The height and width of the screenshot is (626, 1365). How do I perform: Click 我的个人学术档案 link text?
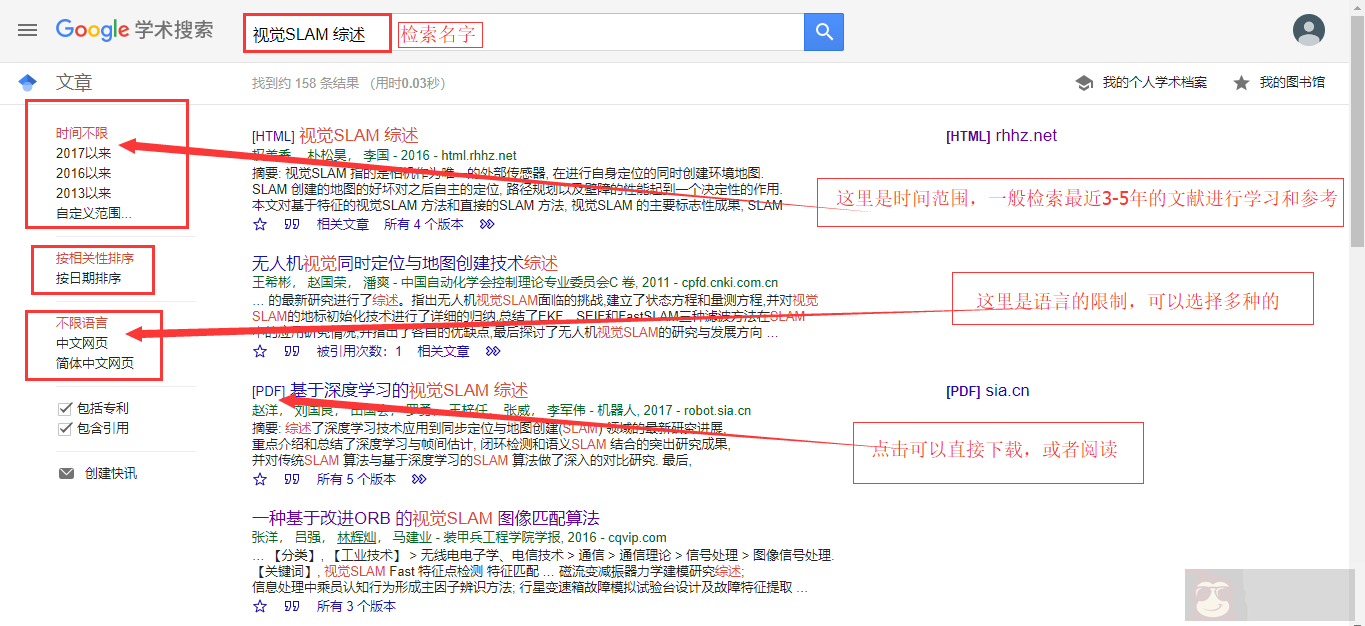coord(1155,83)
